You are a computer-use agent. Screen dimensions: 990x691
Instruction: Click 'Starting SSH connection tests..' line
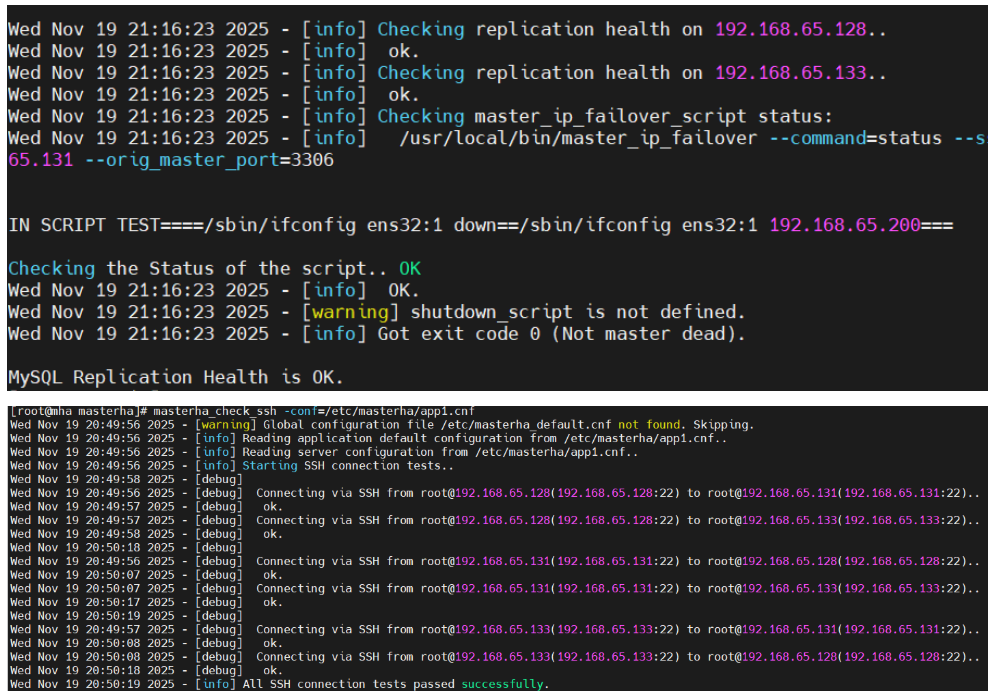pyautogui.click(x=348, y=466)
